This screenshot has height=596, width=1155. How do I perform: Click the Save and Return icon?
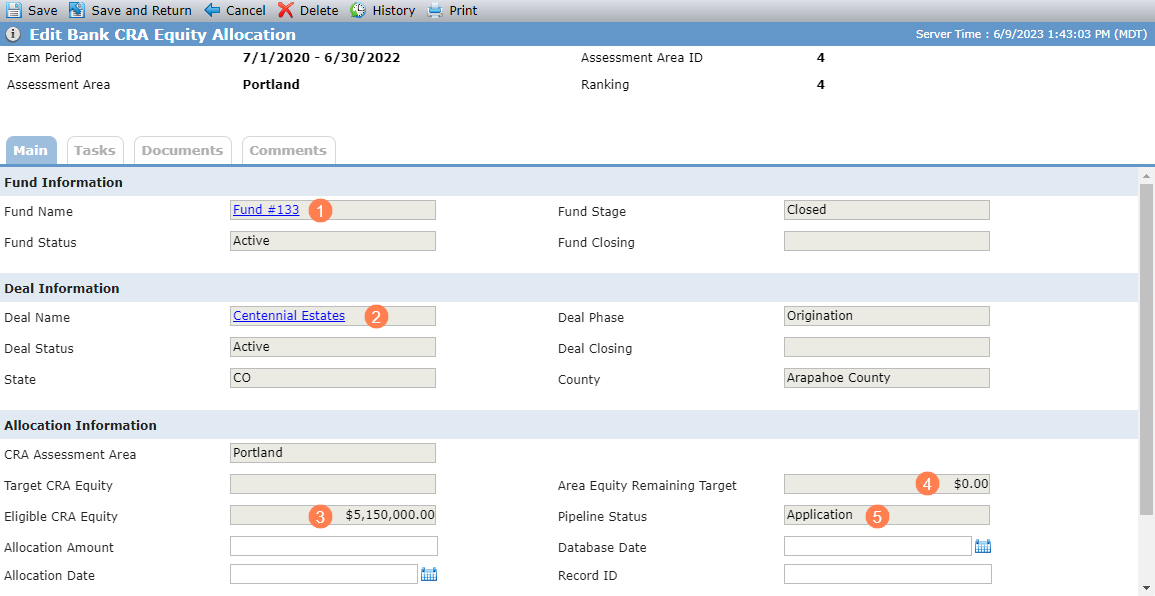coord(77,10)
